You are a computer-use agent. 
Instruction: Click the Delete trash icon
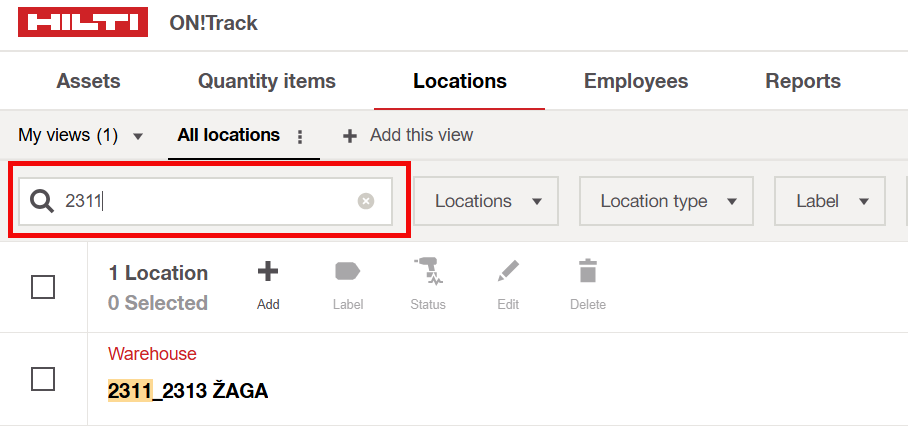click(x=588, y=271)
